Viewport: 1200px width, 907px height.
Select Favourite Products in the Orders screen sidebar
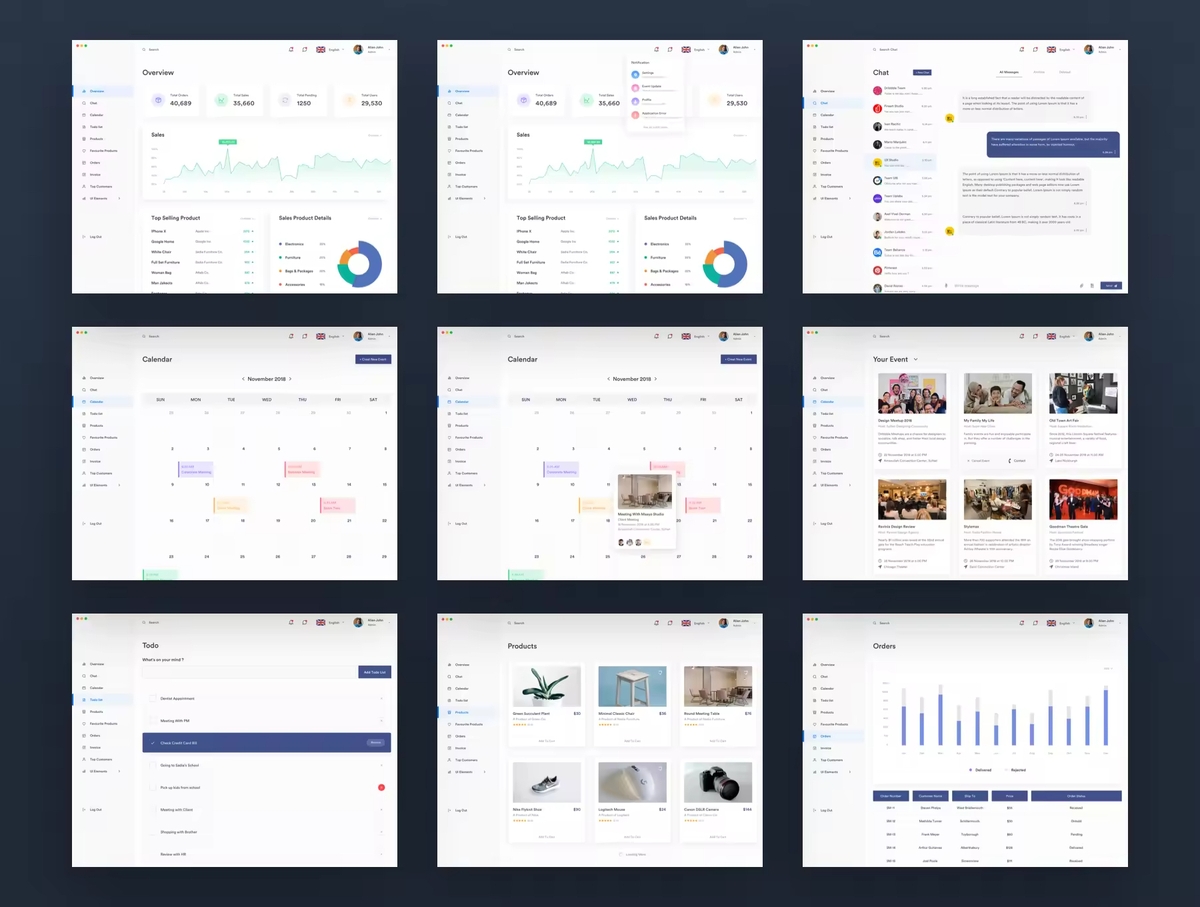(835, 724)
